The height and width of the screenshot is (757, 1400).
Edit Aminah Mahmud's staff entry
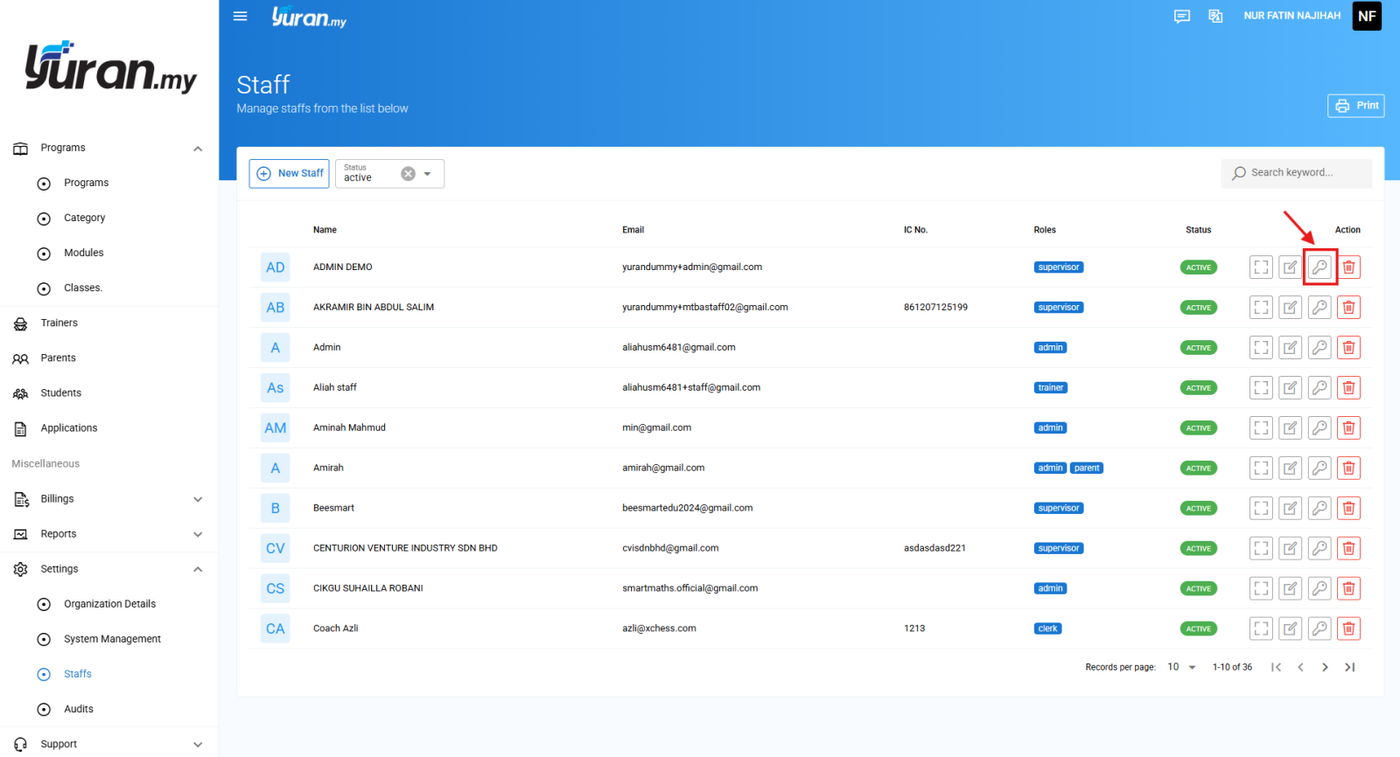tap(1290, 428)
